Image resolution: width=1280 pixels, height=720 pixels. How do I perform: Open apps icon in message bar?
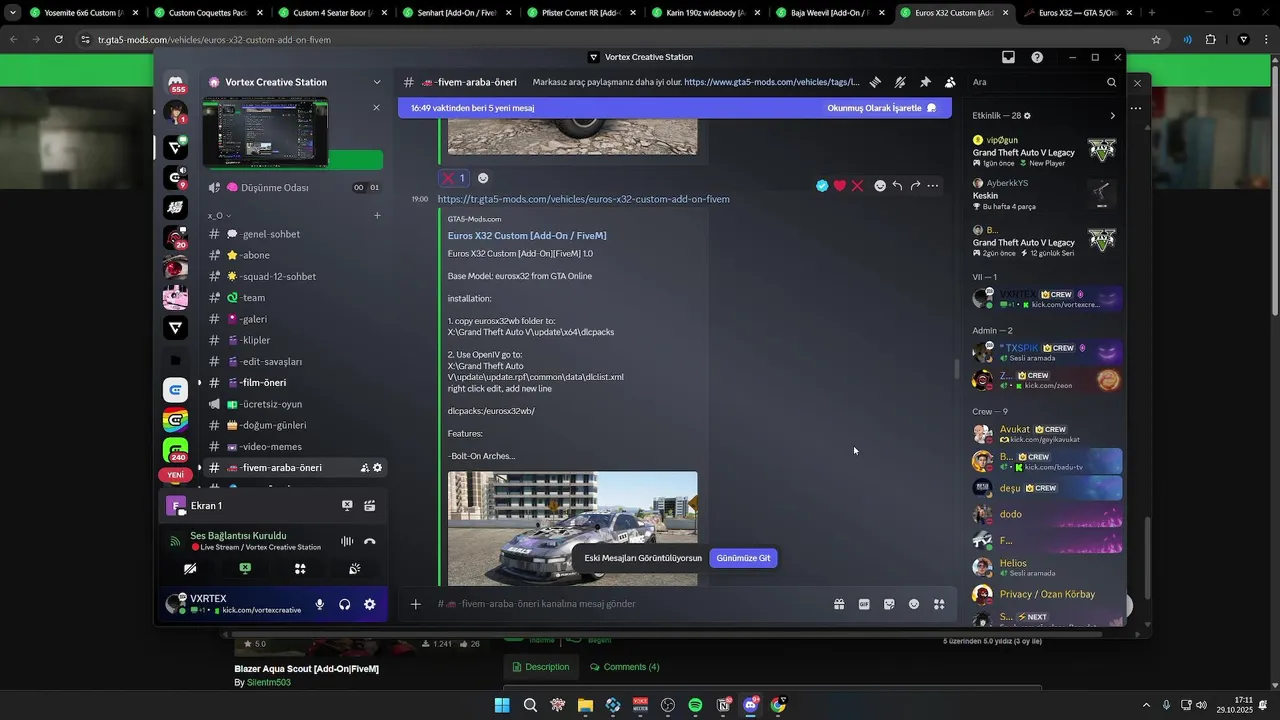(939, 604)
